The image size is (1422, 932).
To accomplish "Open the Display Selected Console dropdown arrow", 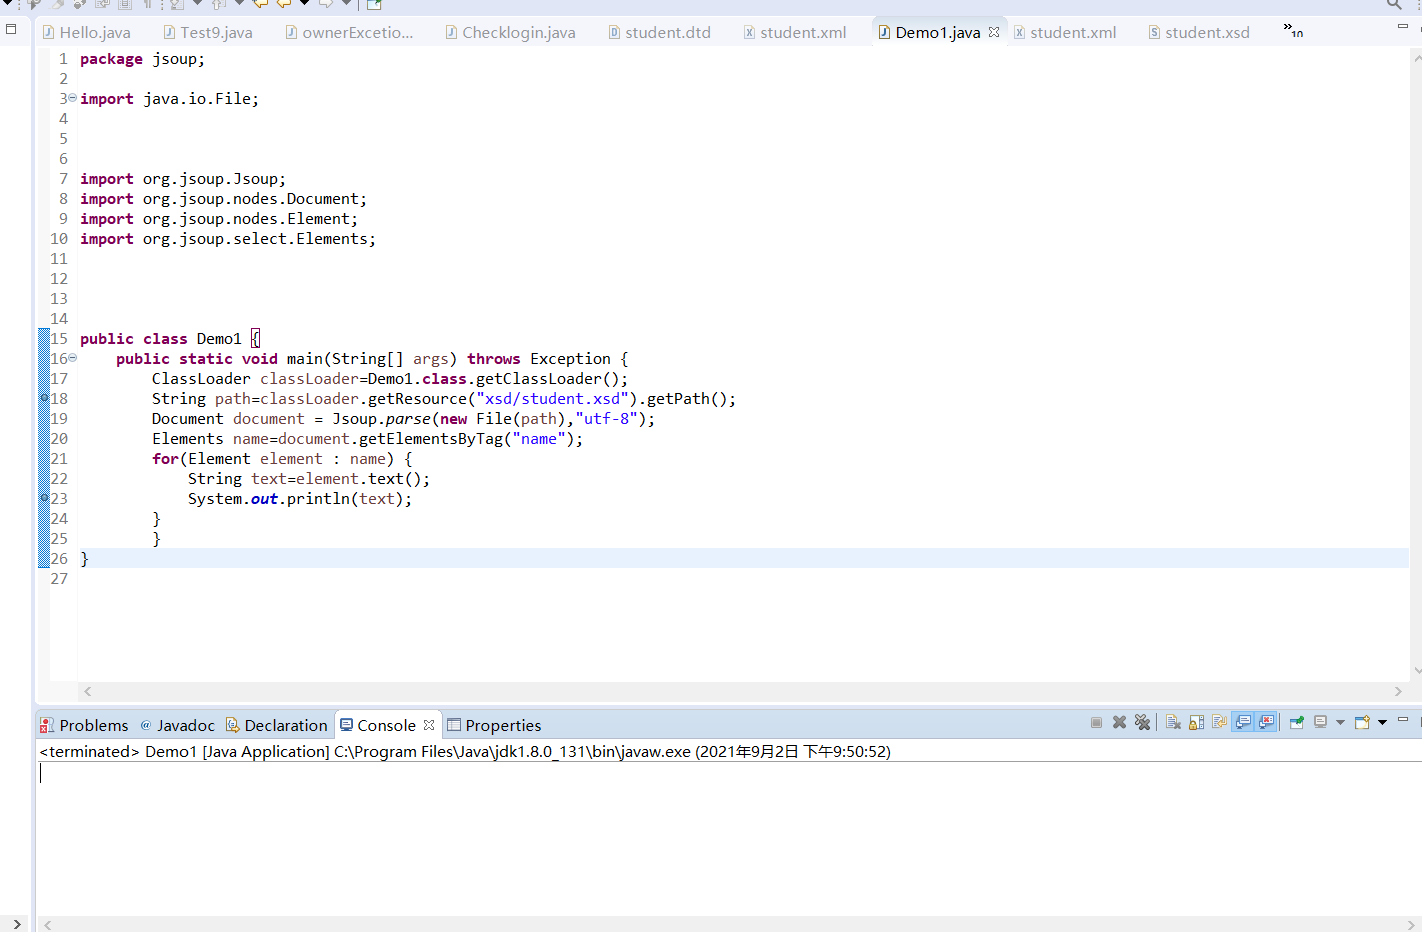I will [1340, 722].
